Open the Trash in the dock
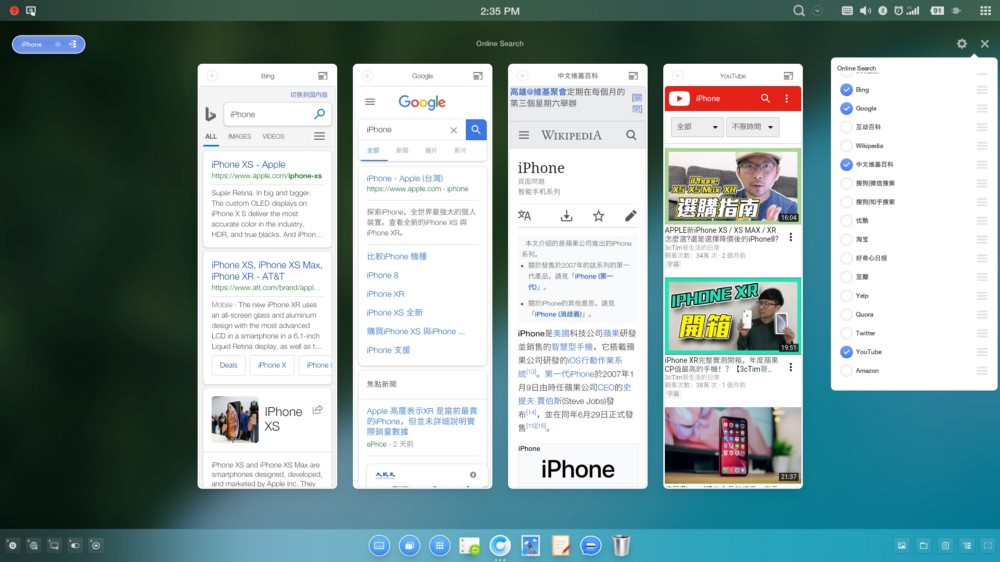The width and height of the screenshot is (1000, 562). (x=621, y=545)
